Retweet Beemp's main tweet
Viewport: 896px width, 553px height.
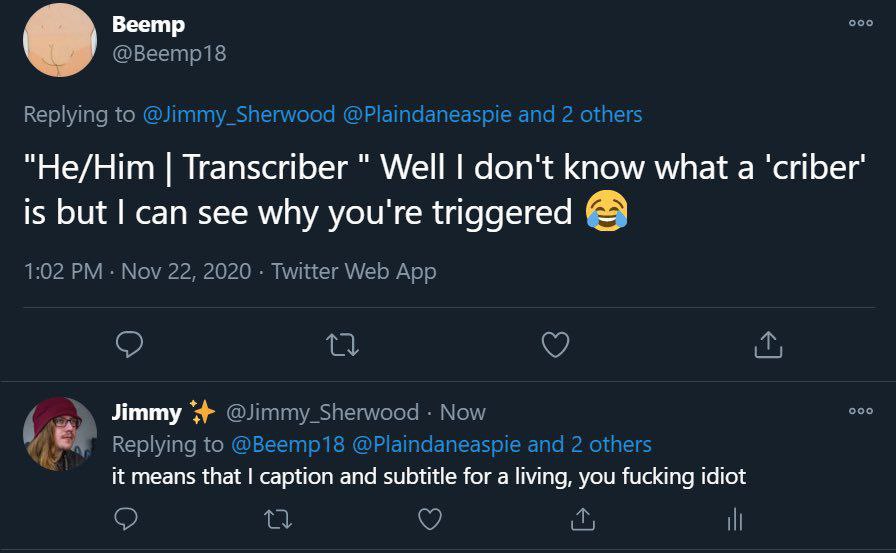tap(343, 345)
